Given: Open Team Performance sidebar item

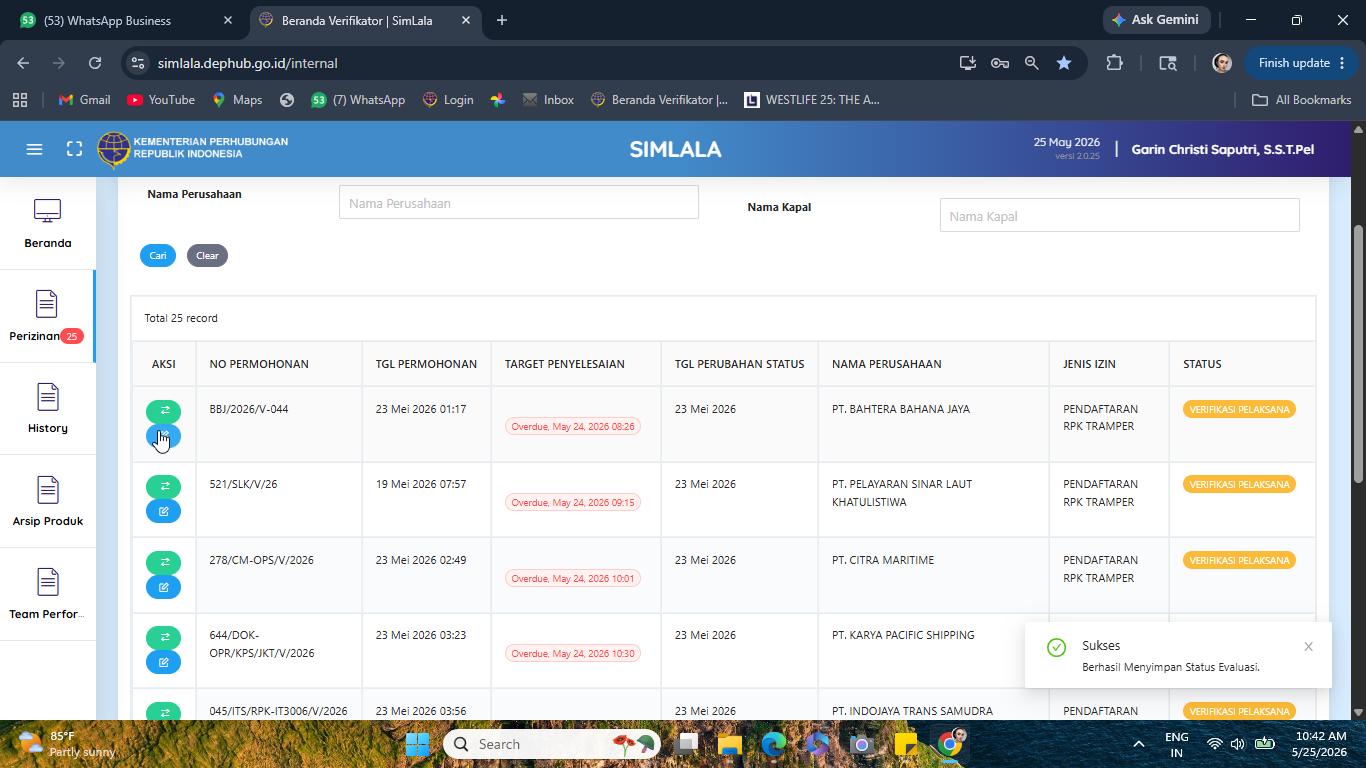Looking at the screenshot, I should tap(47, 594).
